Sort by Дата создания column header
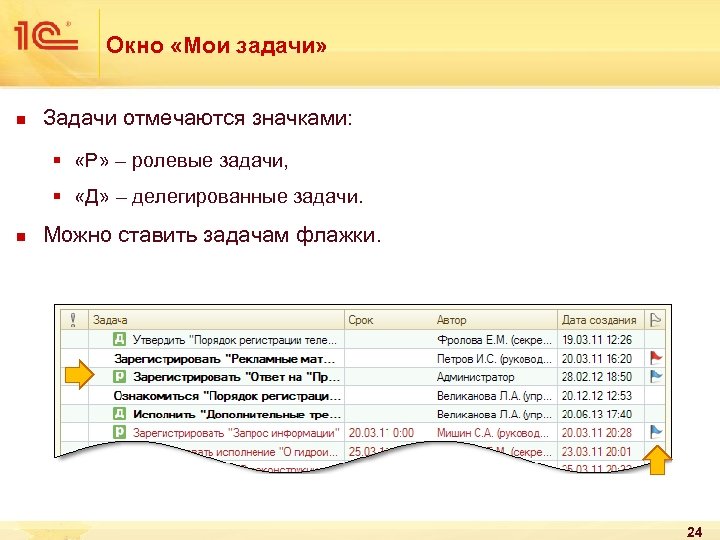 601,320
